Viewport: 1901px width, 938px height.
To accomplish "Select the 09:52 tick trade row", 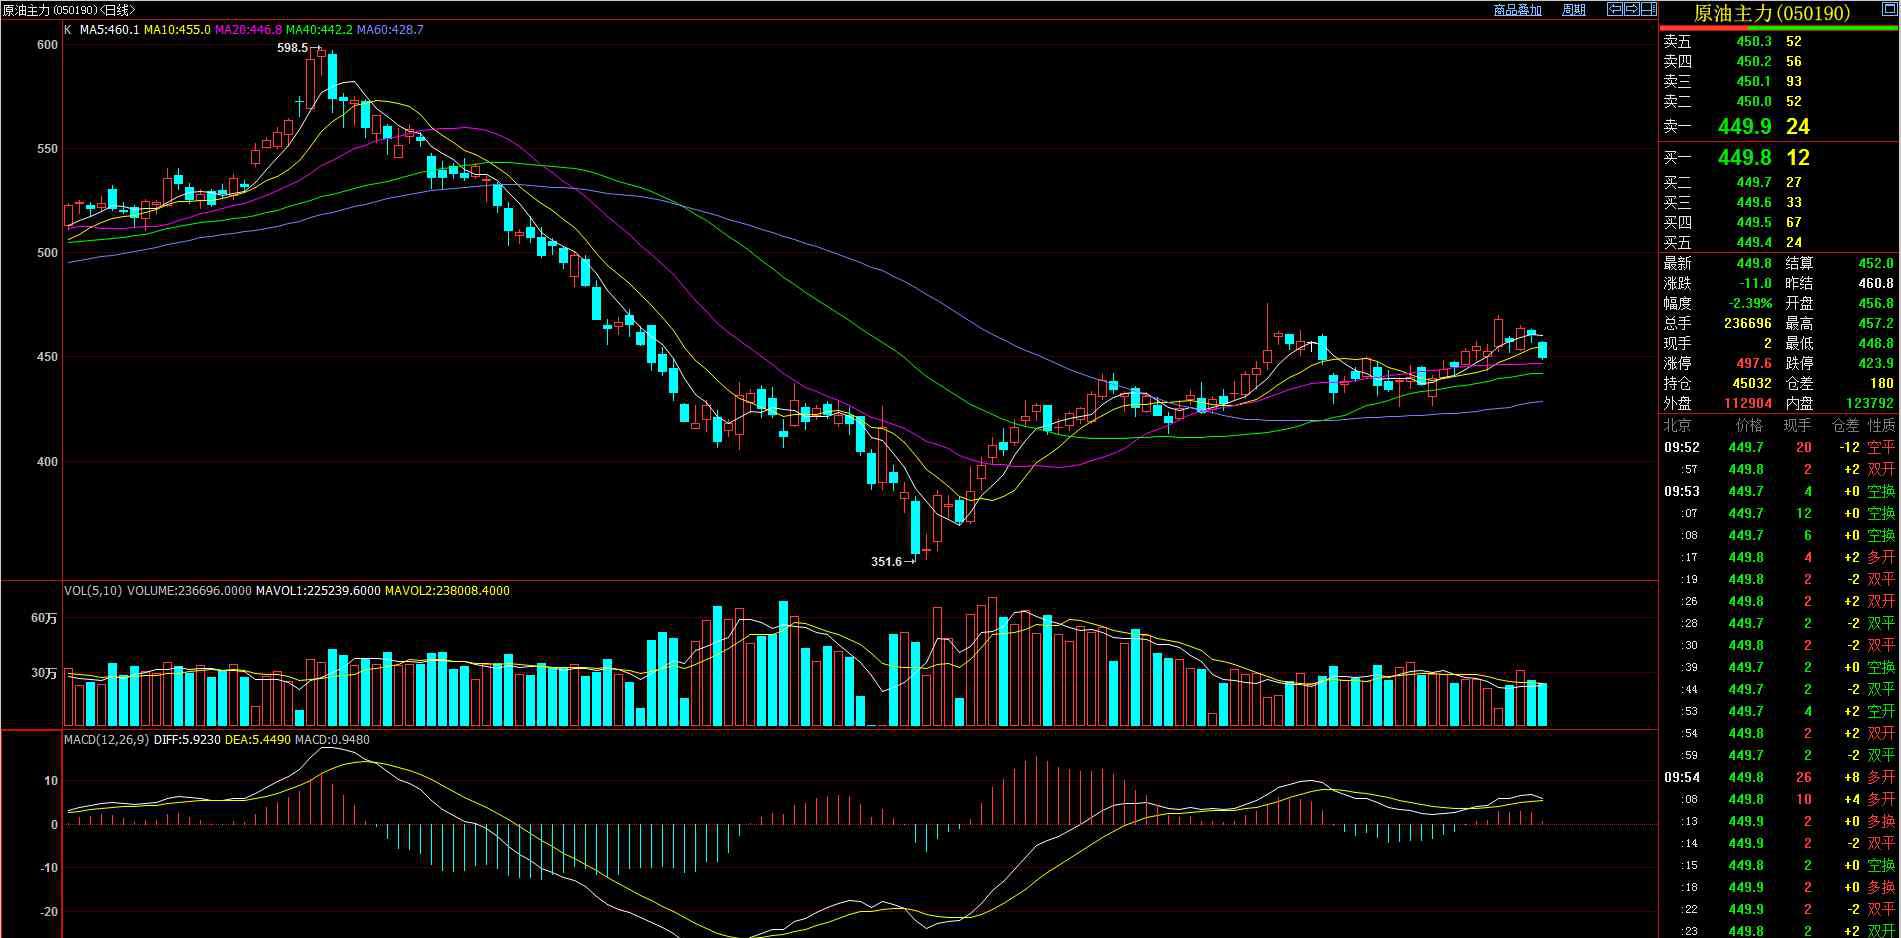I will tap(1779, 447).
